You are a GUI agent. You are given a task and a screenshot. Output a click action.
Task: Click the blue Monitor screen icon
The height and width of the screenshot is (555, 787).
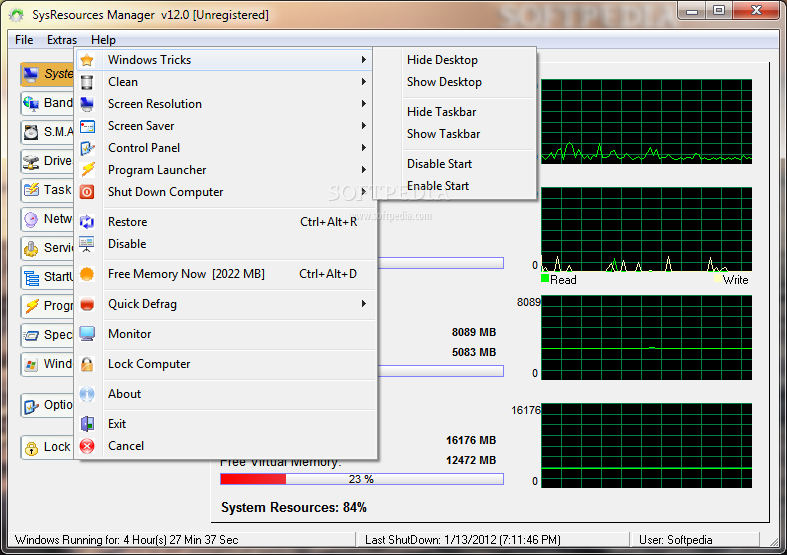click(x=87, y=334)
